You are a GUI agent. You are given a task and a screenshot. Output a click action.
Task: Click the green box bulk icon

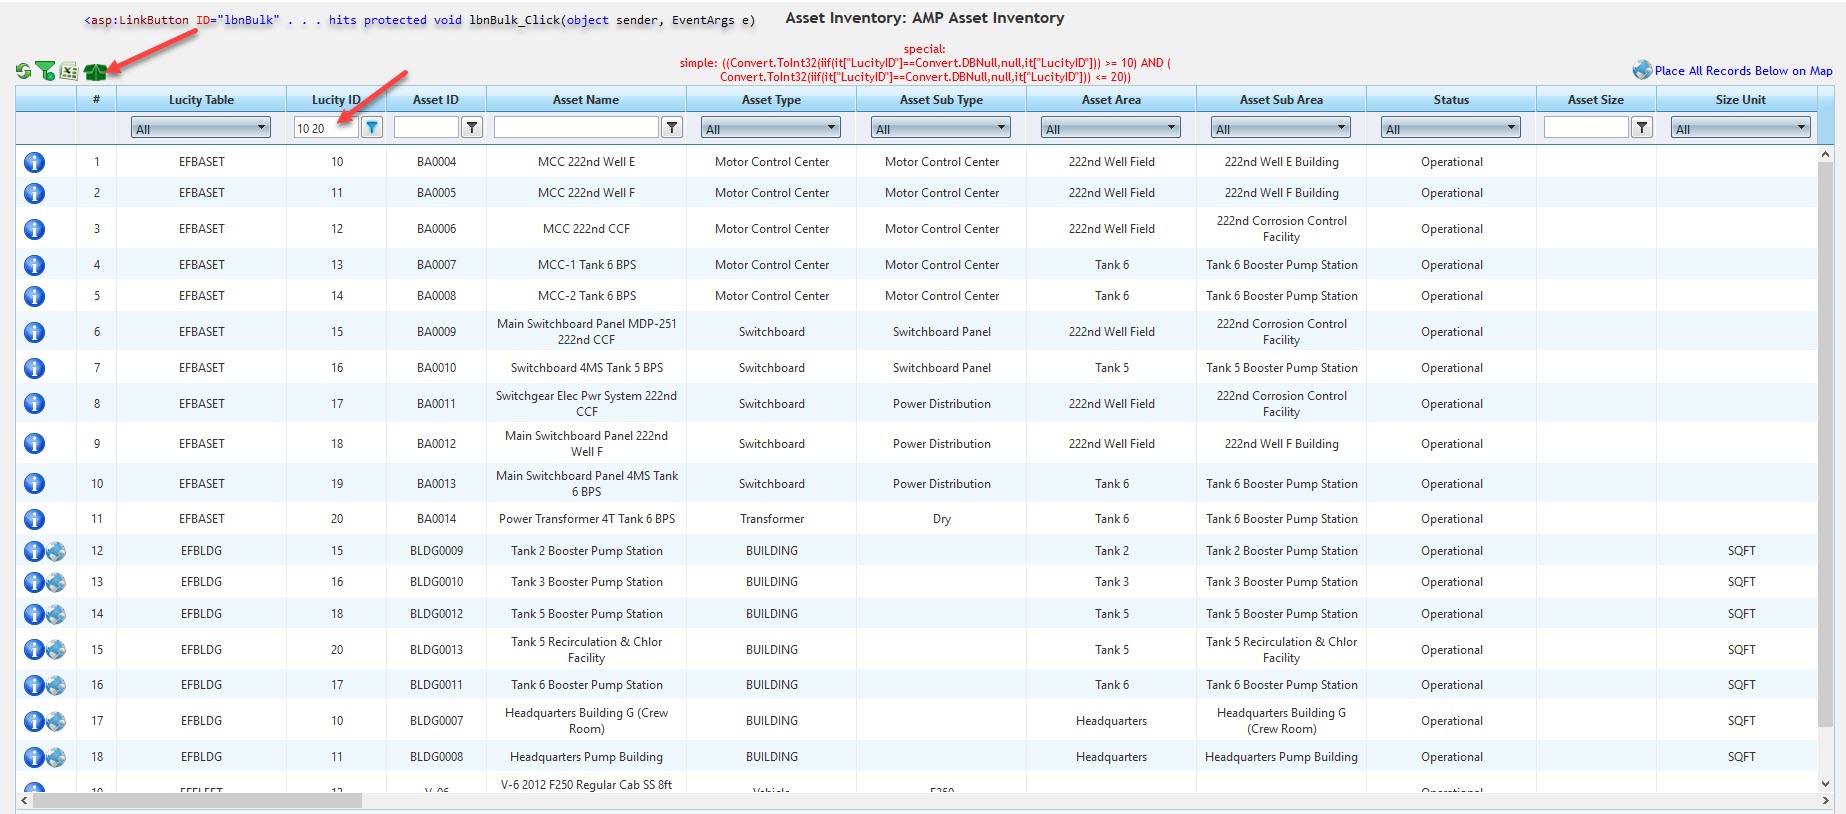pyautogui.click(x=95, y=71)
